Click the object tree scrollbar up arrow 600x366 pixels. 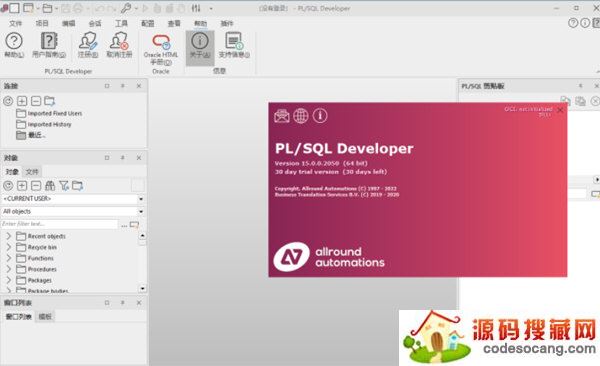[x=142, y=235]
